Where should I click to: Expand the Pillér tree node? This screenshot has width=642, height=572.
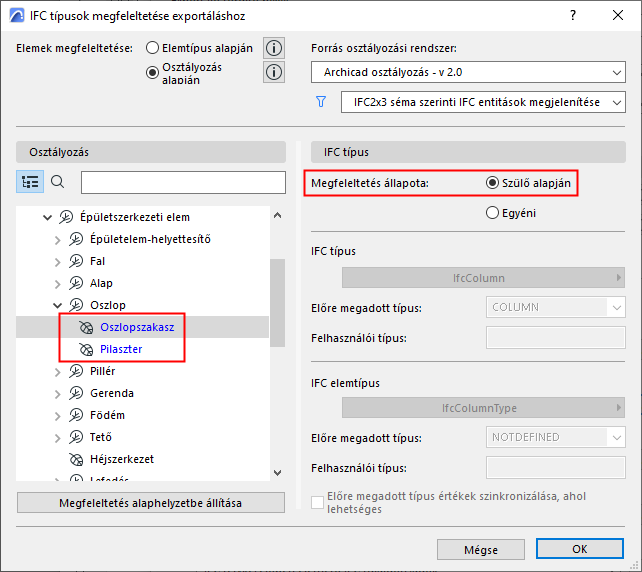pyautogui.click(x=57, y=372)
